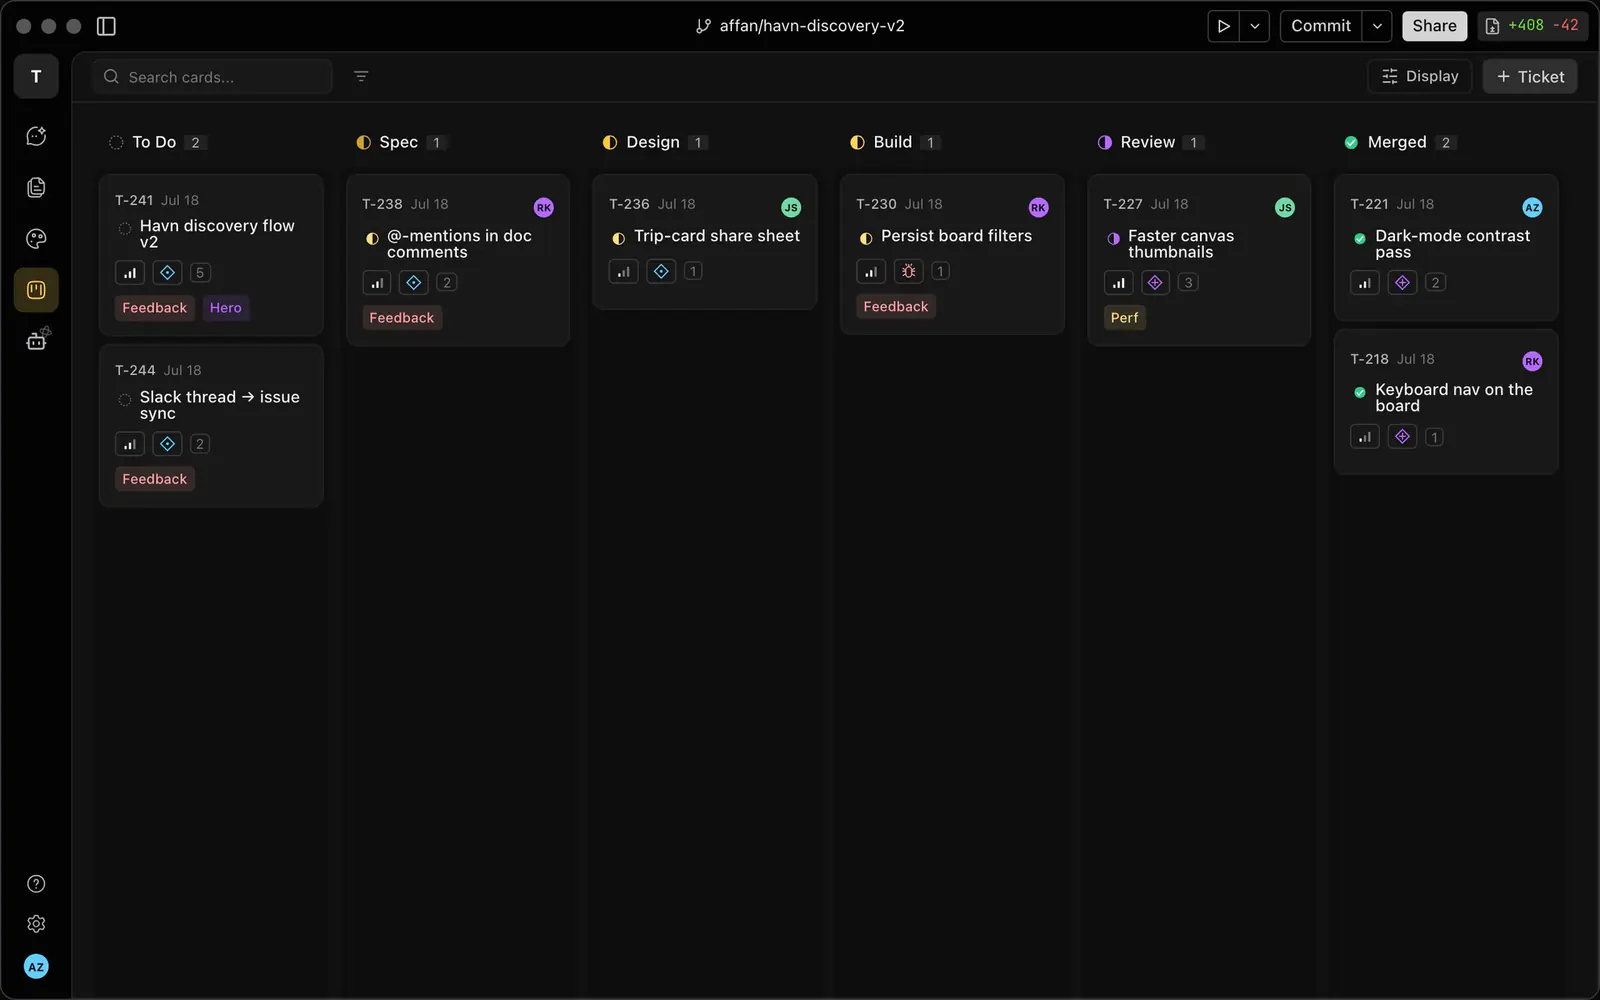1600x1000 pixels.
Task: Toggle status of Persist board filters
Action: pos(866,238)
